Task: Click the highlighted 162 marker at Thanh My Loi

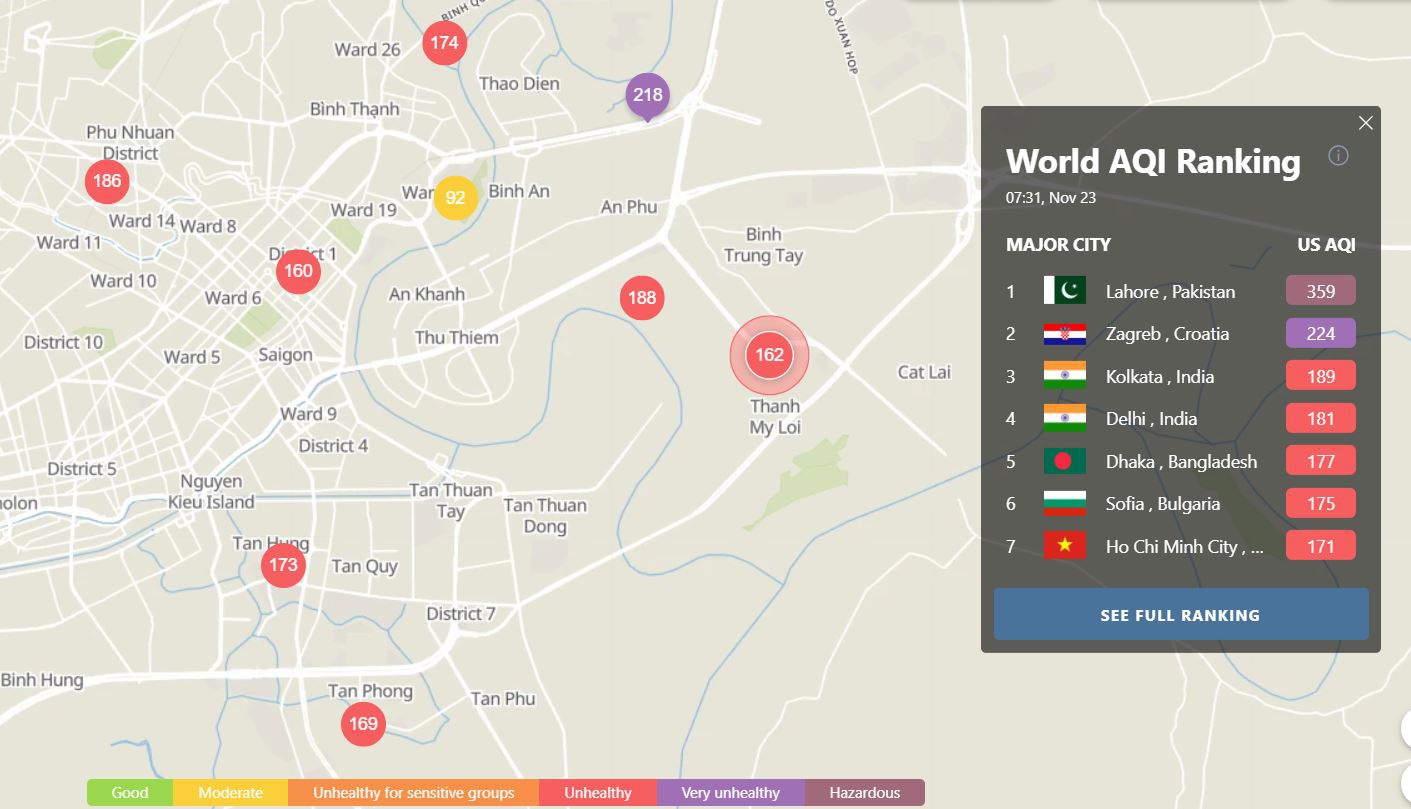Action: click(x=769, y=355)
